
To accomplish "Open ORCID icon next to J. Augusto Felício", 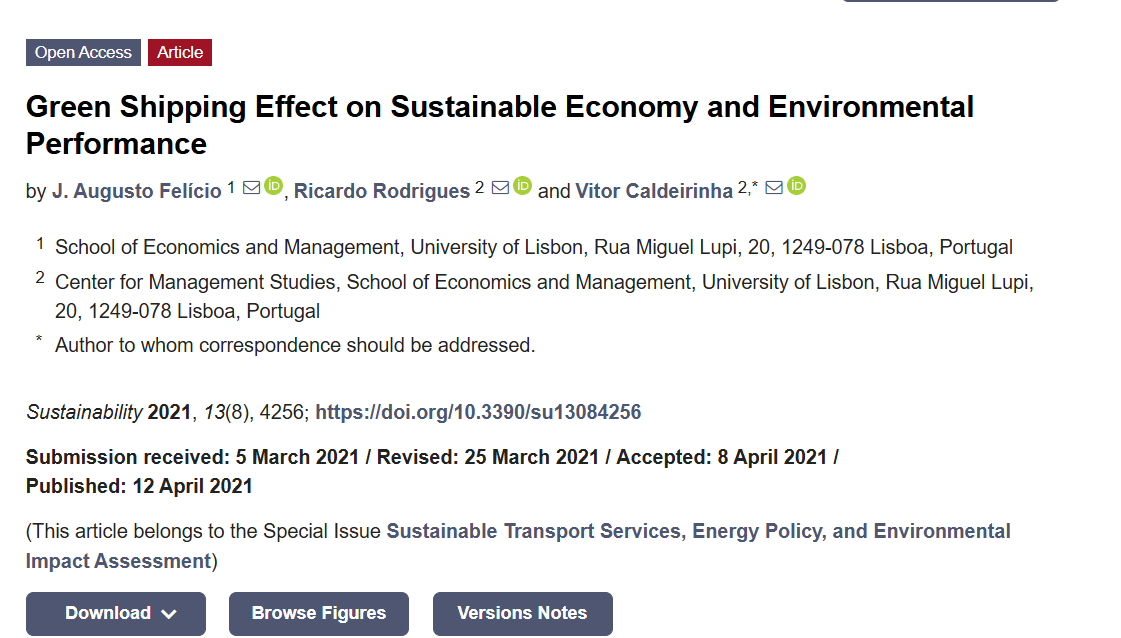I will click(274, 186).
